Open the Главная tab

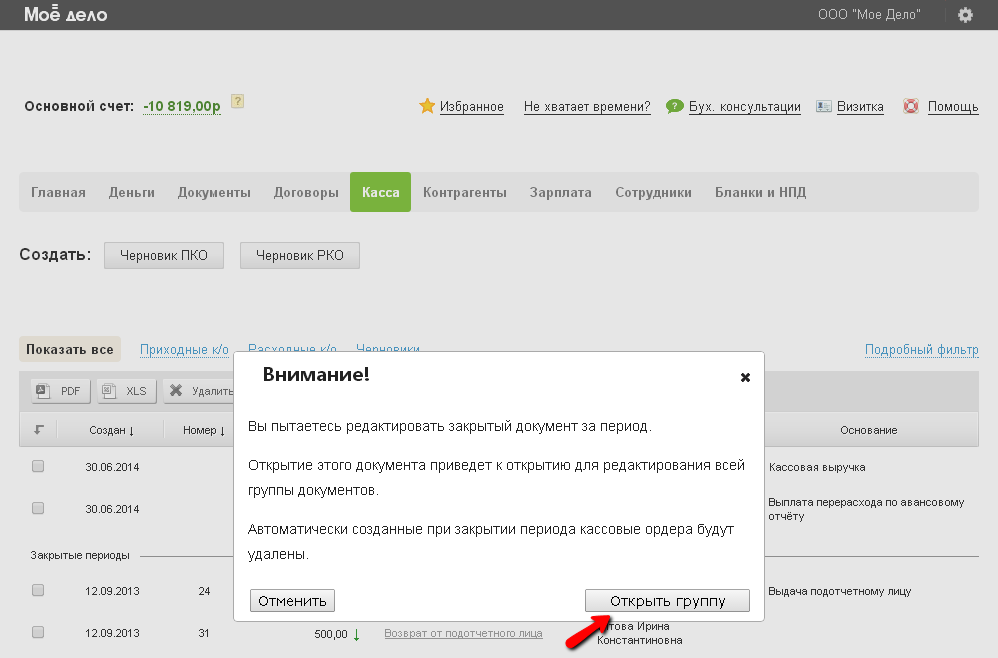pos(58,192)
